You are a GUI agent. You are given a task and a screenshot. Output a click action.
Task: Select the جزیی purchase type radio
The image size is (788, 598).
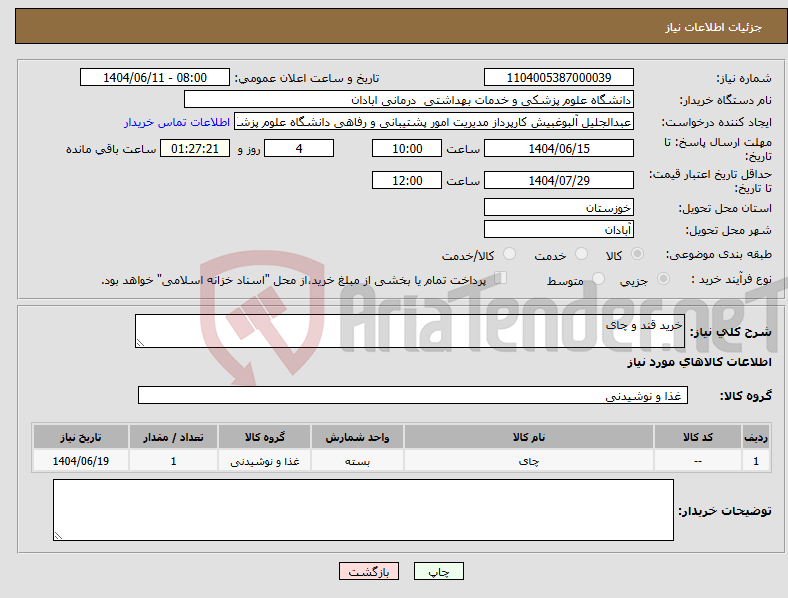pyautogui.click(x=663, y=278)
